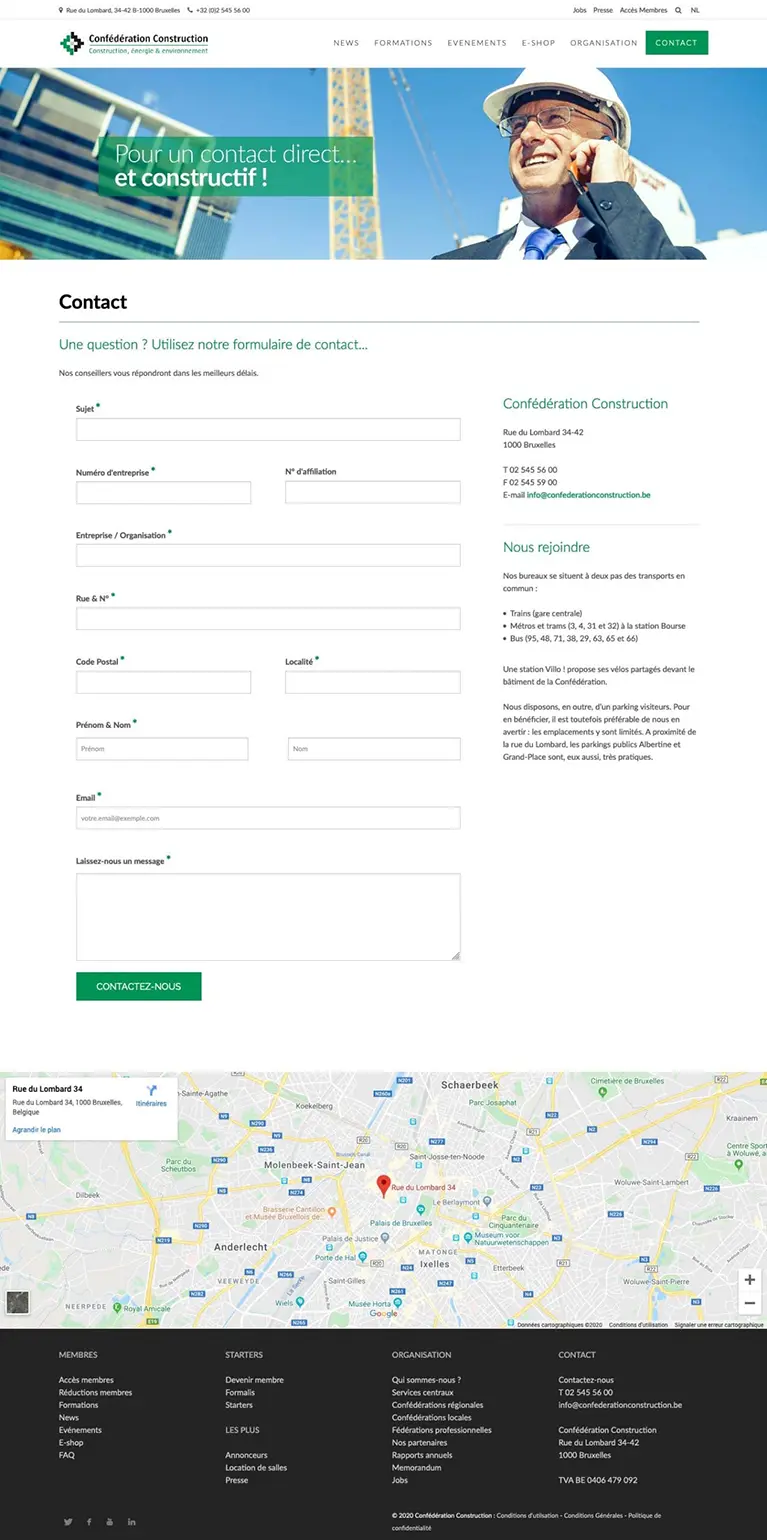This screenshot has width=767, height=1540.
Task: Click the Confédération Construction logo
Action: point(134,43)
